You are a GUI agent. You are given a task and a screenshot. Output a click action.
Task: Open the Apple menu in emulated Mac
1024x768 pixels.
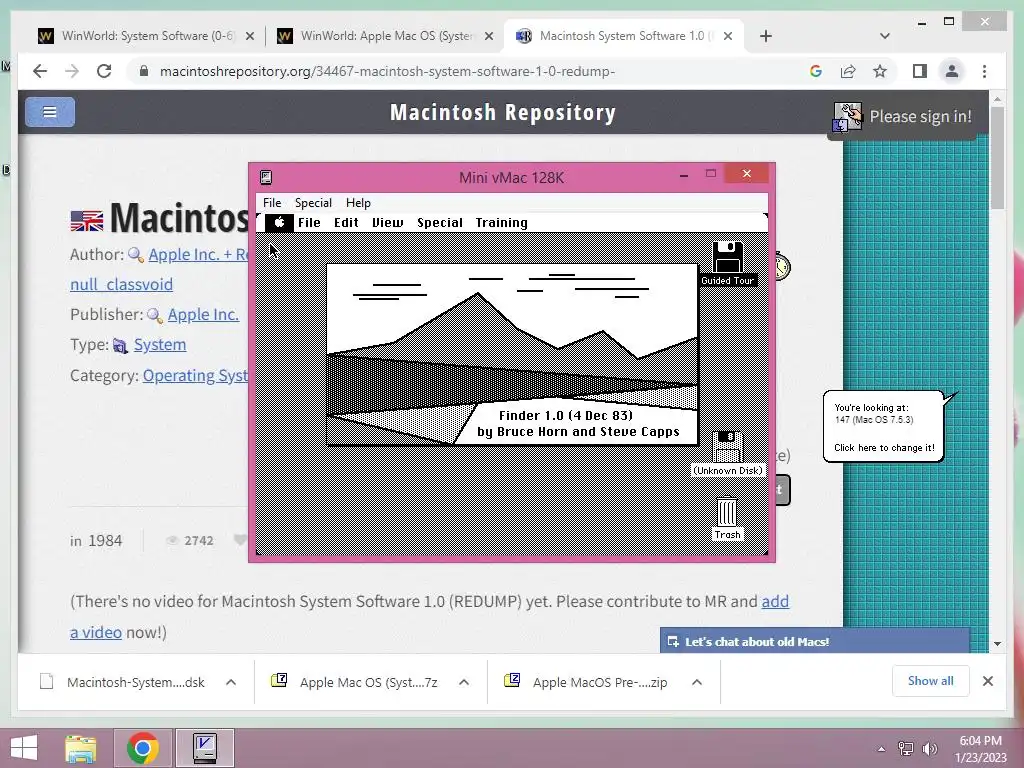pyautogui.click(x=279, y=223)
